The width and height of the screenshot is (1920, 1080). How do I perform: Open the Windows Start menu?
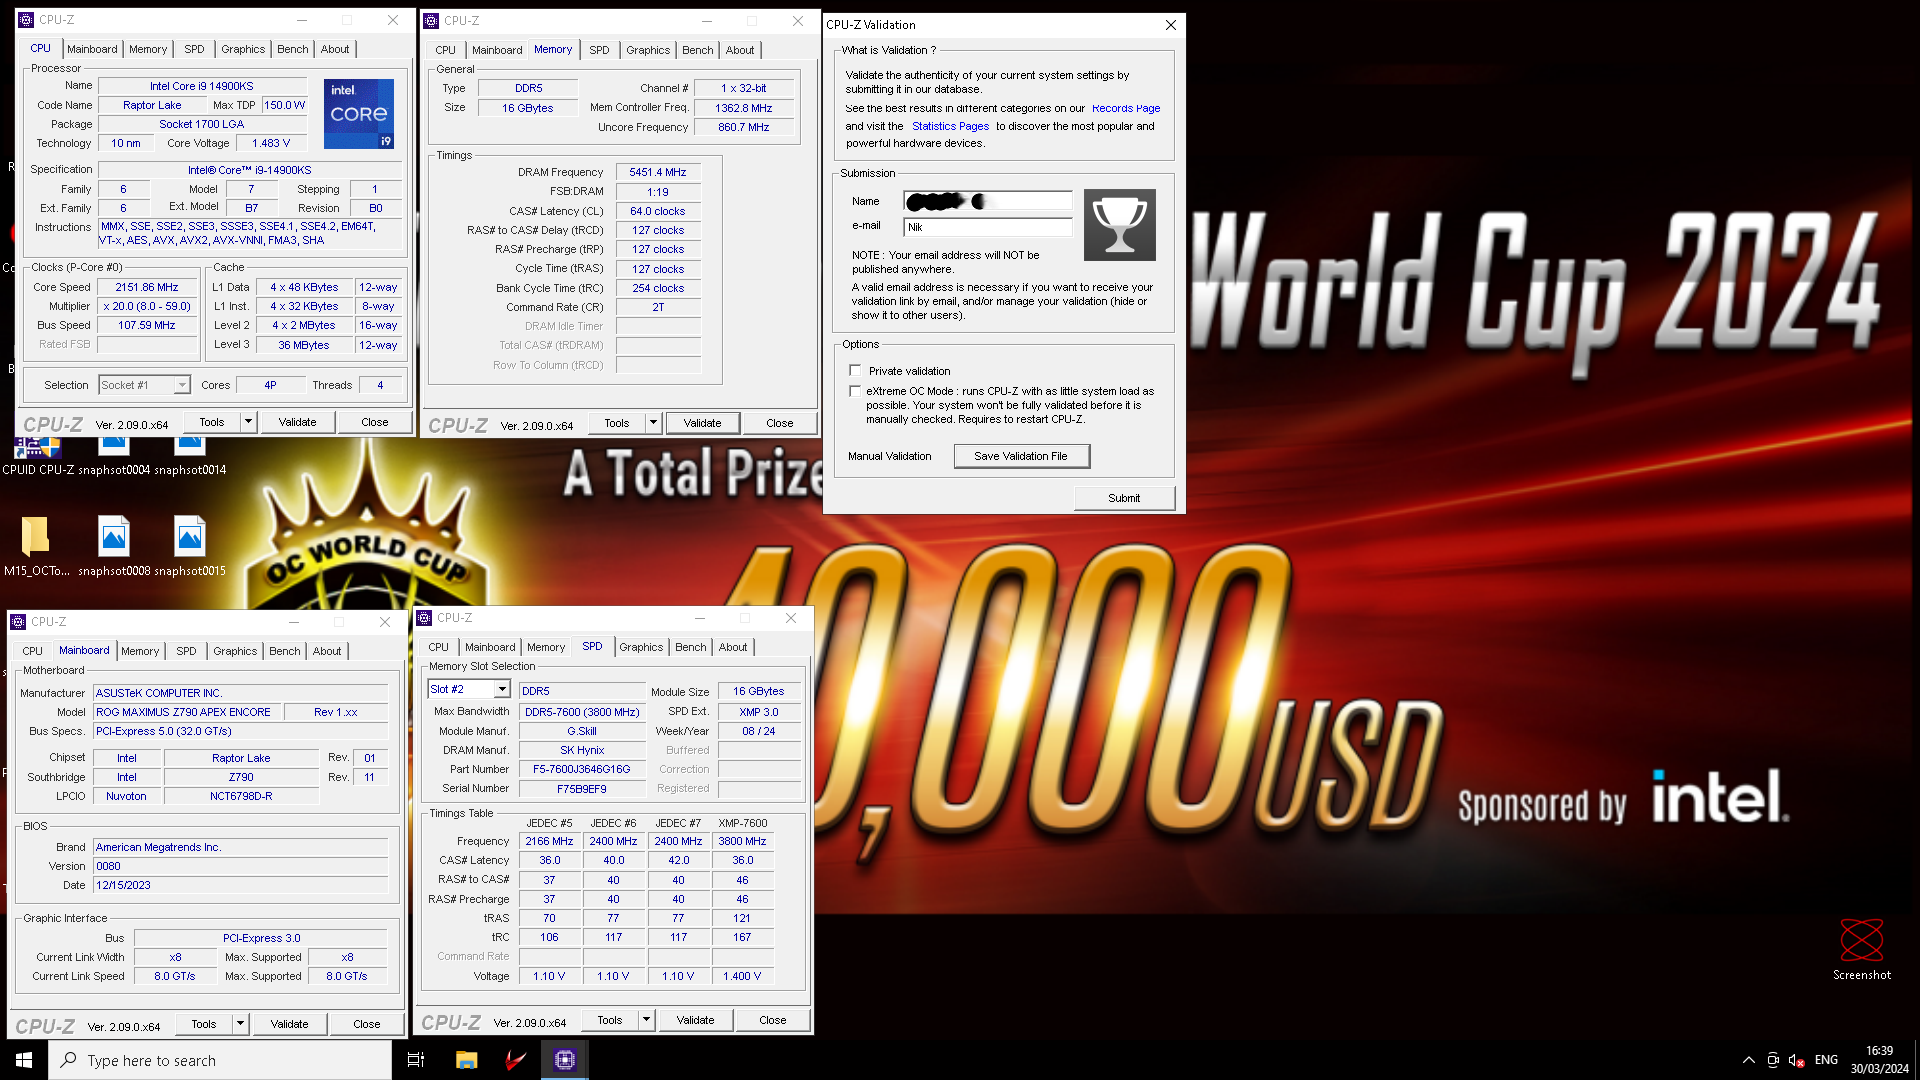[x=24, y=1060]
